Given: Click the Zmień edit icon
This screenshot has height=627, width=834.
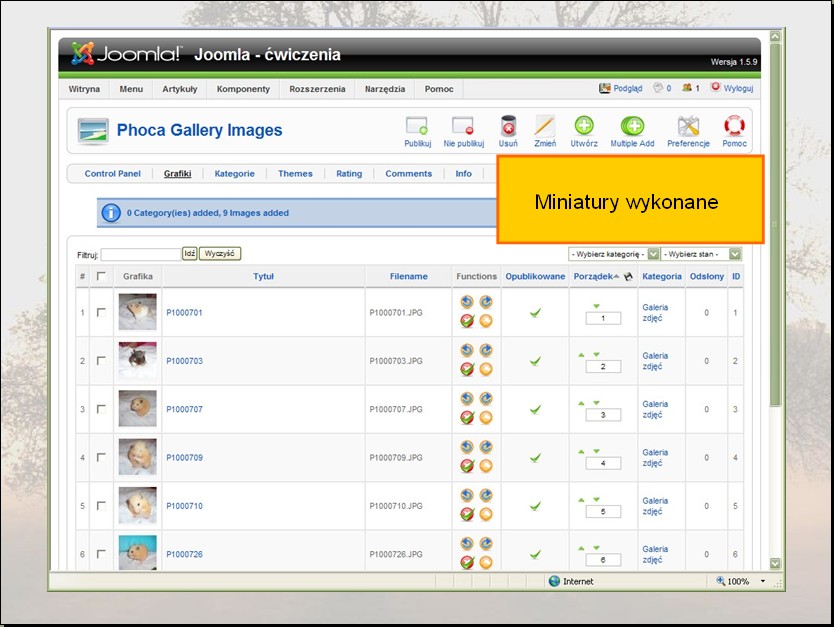Looking at the screenshot, I should tap(544, 127).
